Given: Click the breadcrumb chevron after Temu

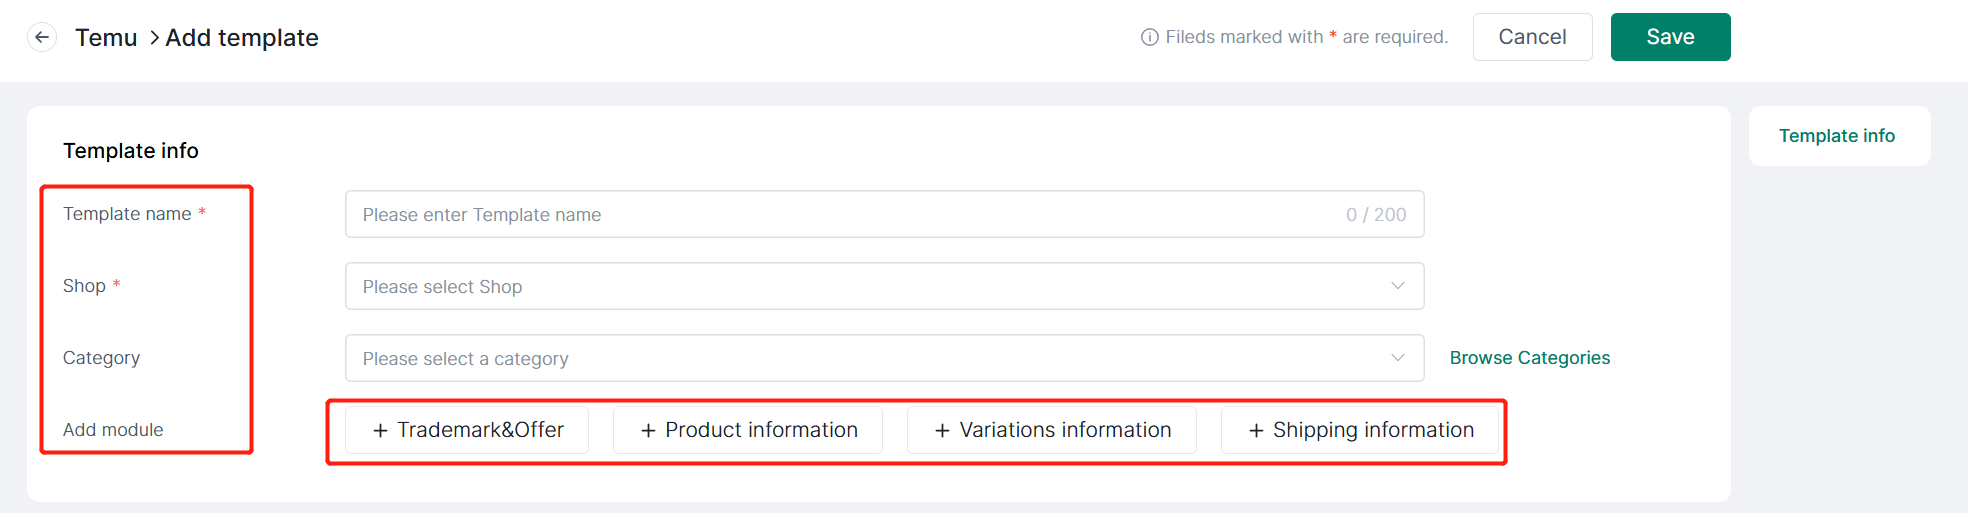Looking at the screenshot, I should (154, 38).
